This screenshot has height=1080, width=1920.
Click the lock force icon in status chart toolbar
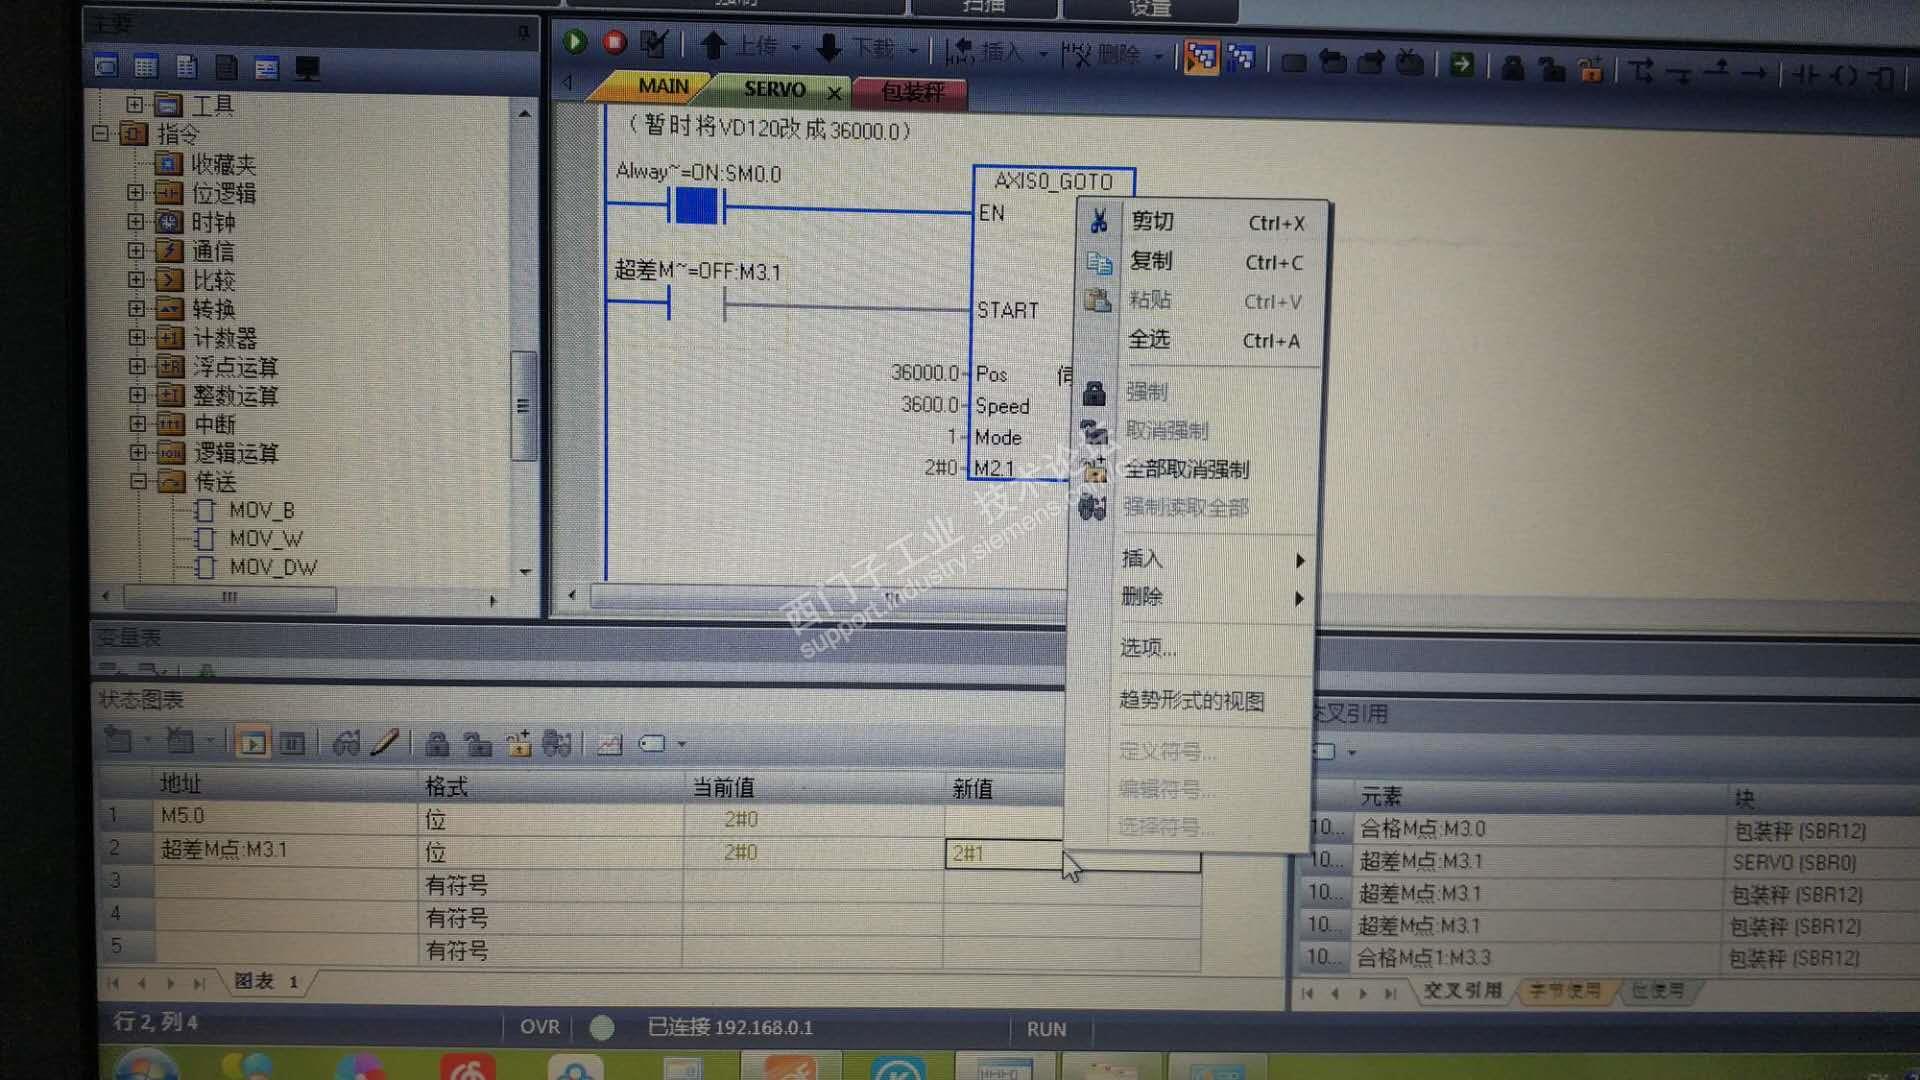click(x=437, y=744)
